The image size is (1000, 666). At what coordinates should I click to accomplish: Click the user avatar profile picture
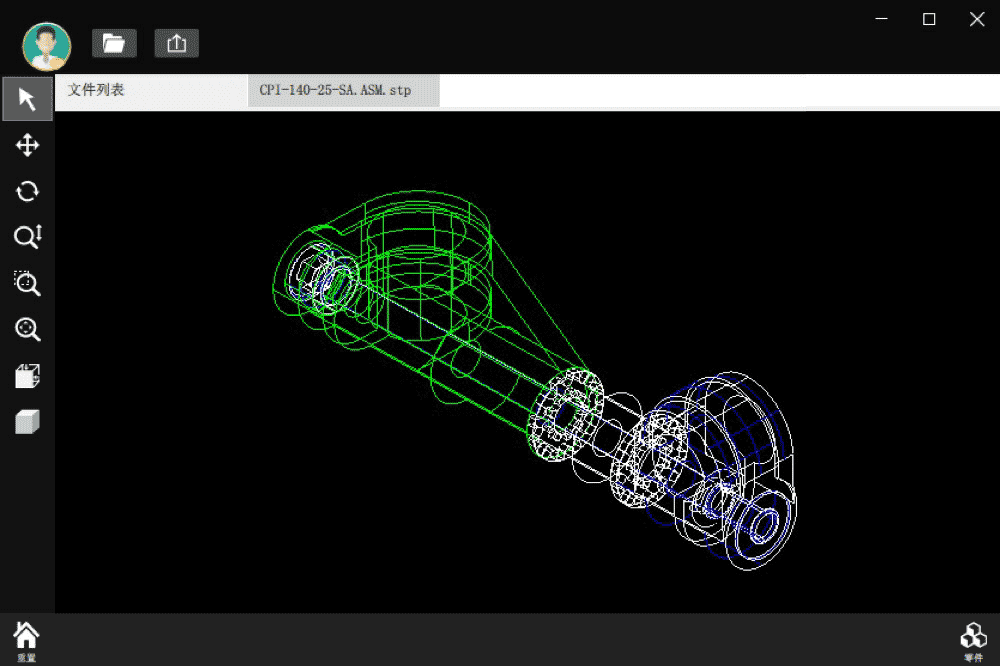tap(47, 46)
